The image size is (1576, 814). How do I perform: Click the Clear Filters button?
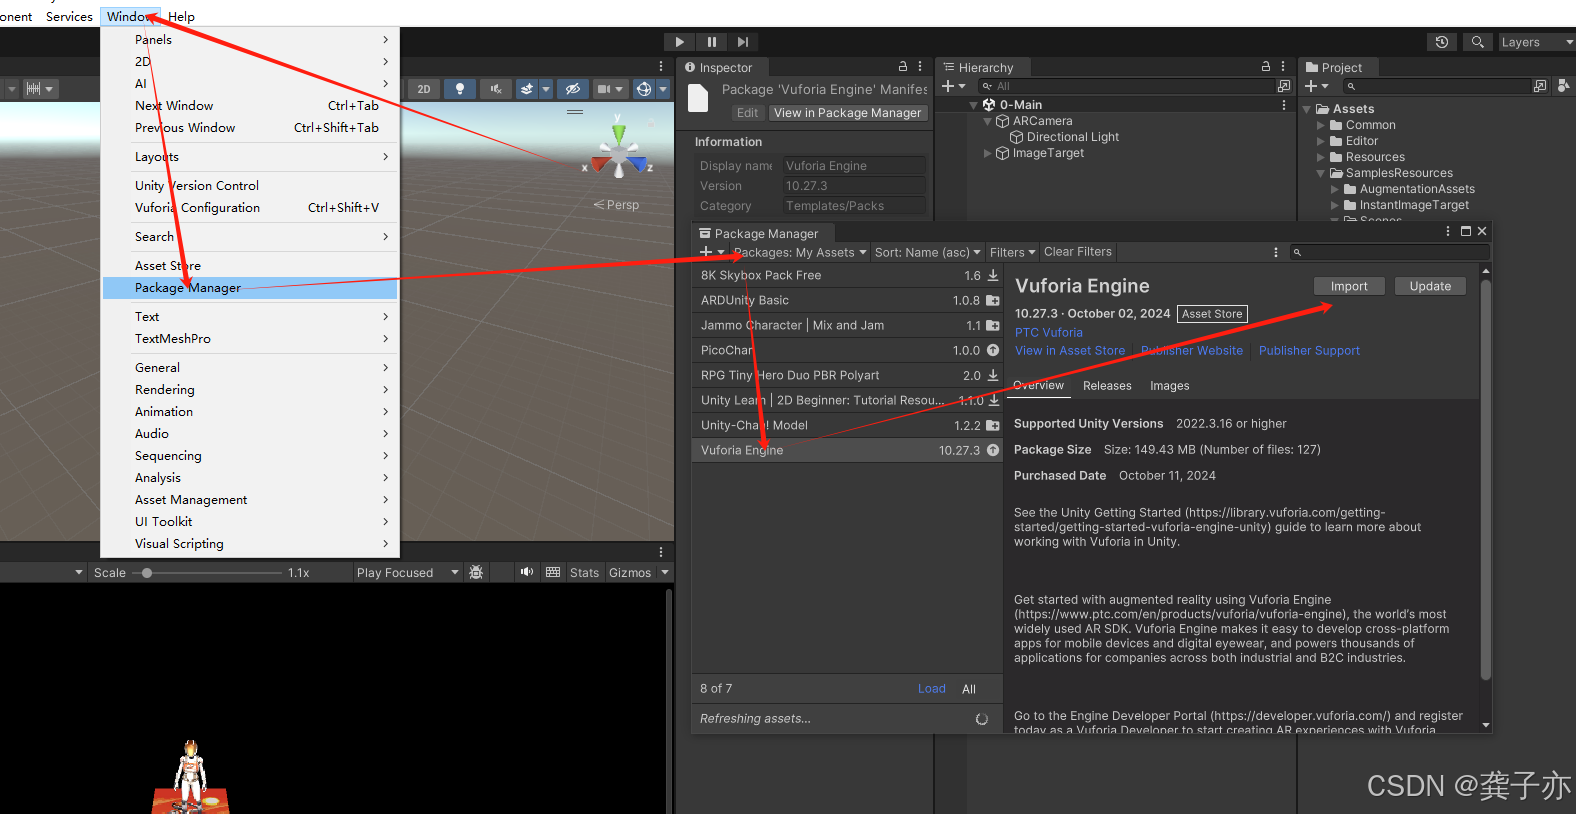point(1078,252)
